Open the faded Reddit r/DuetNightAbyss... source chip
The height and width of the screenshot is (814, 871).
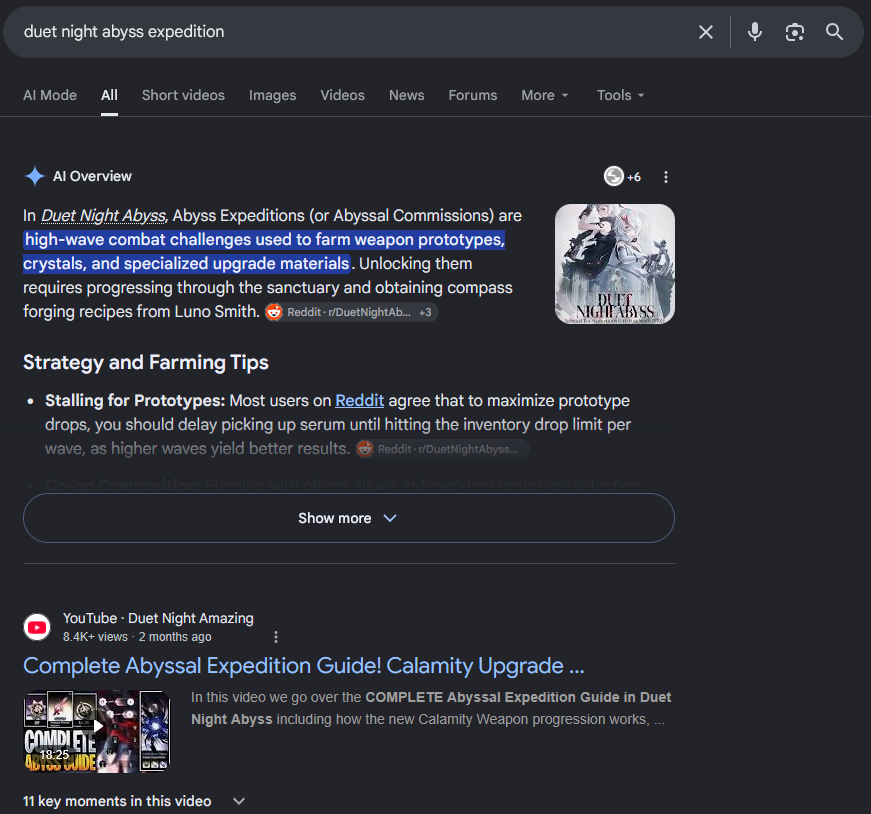(x=442, y=449)
